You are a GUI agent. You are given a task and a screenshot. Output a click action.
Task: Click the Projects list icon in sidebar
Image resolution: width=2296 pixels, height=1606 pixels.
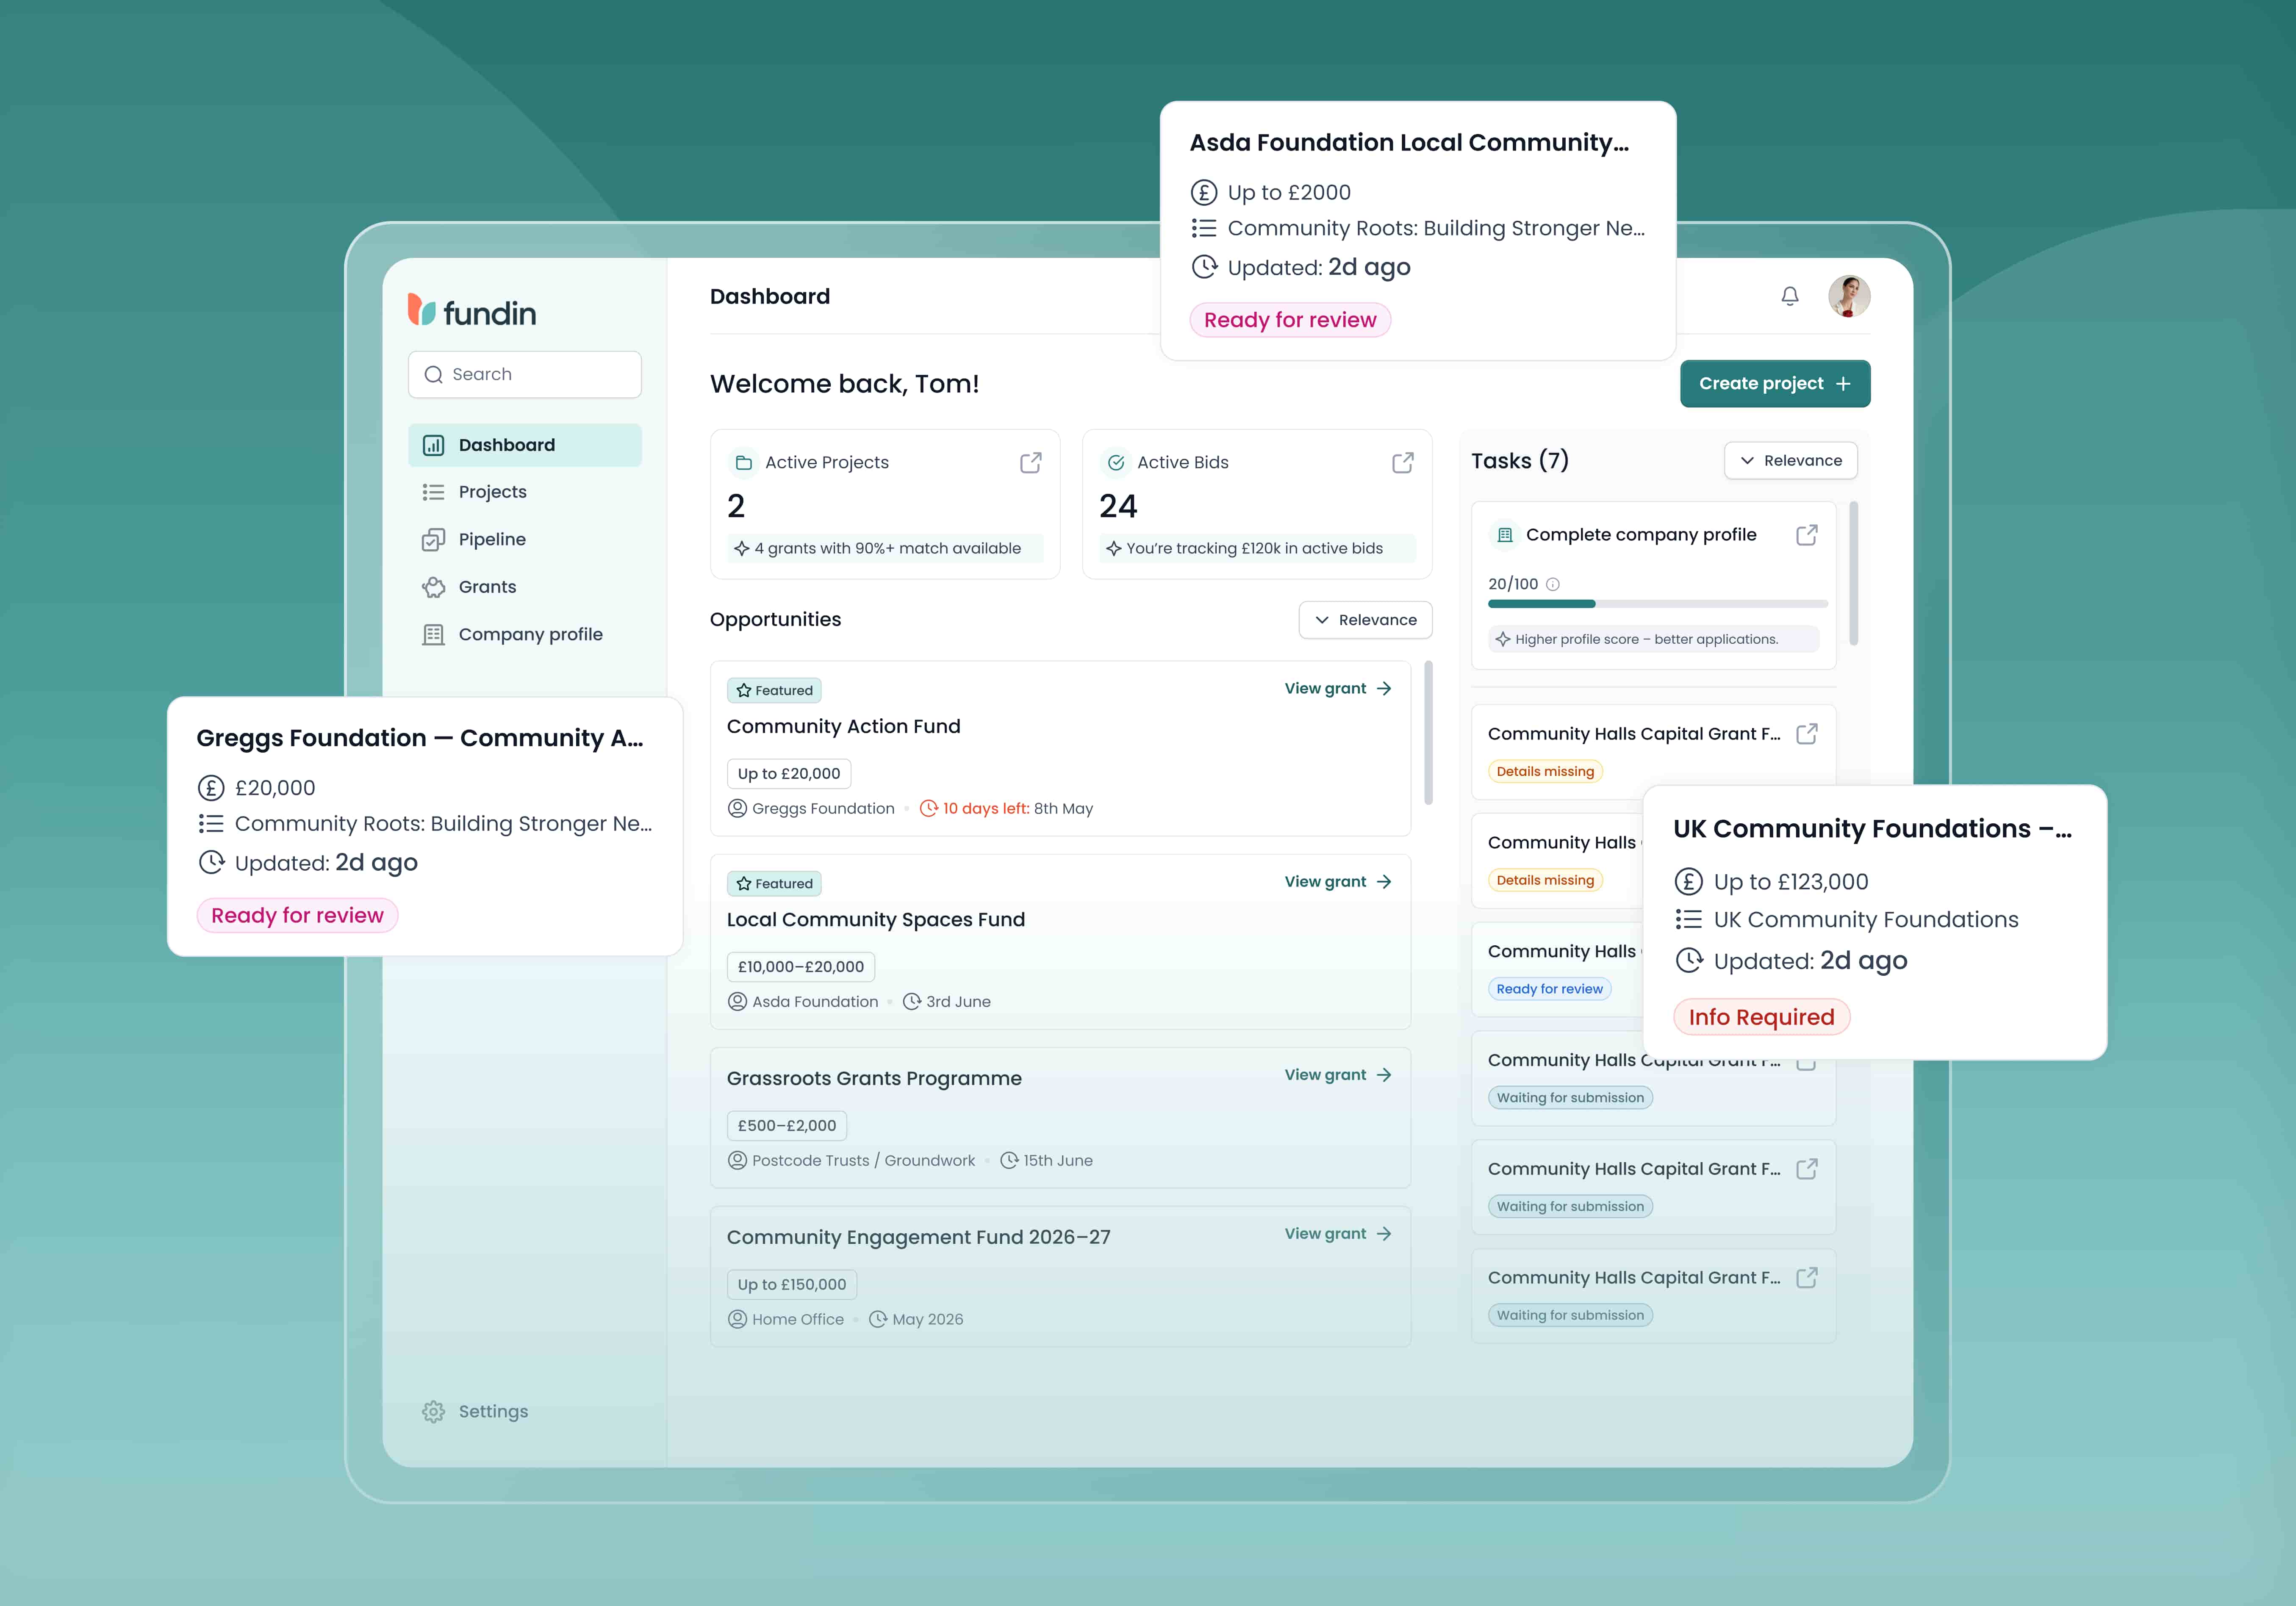pos(433,492)
